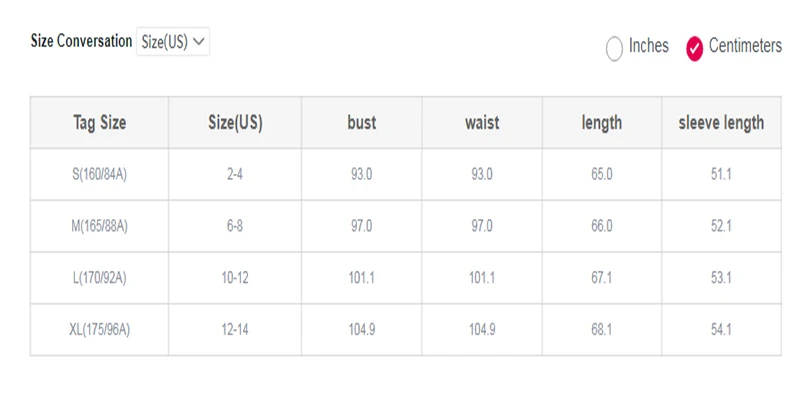
Task: Click the dropdown chevron arrow beside Size(US)
Action: click(199, 42)
